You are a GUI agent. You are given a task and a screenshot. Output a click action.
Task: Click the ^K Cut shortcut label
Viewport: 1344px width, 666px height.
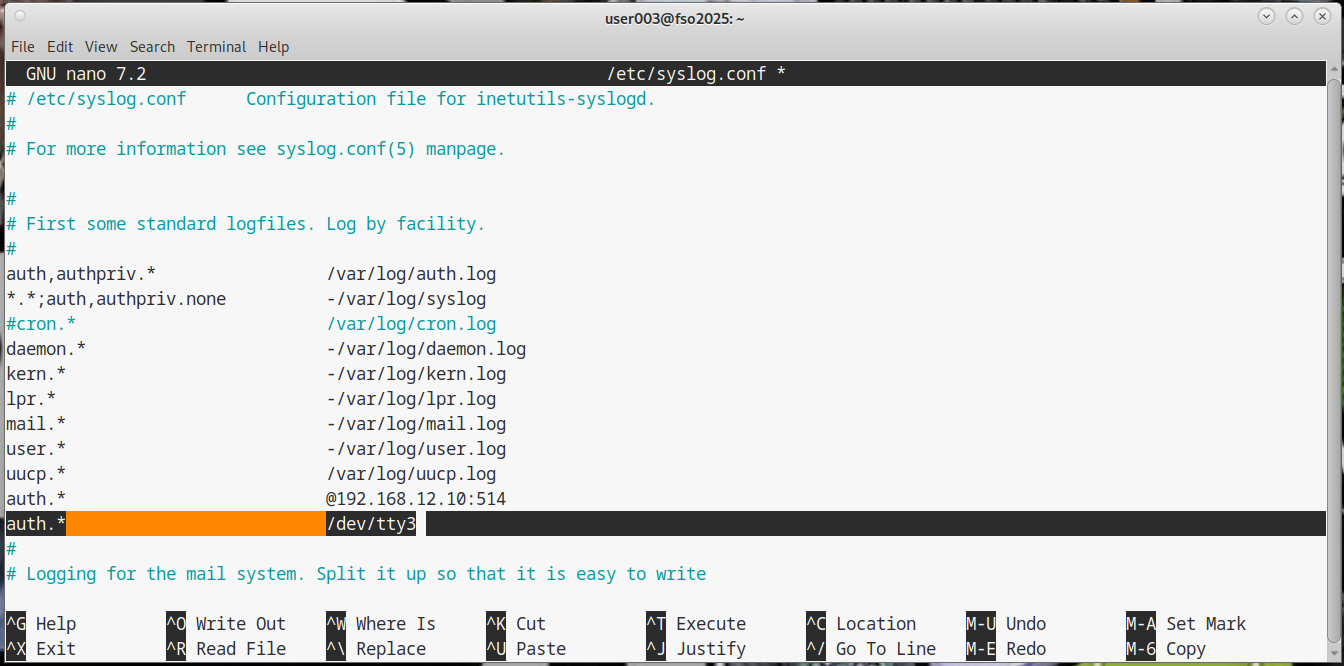point(516,624)
